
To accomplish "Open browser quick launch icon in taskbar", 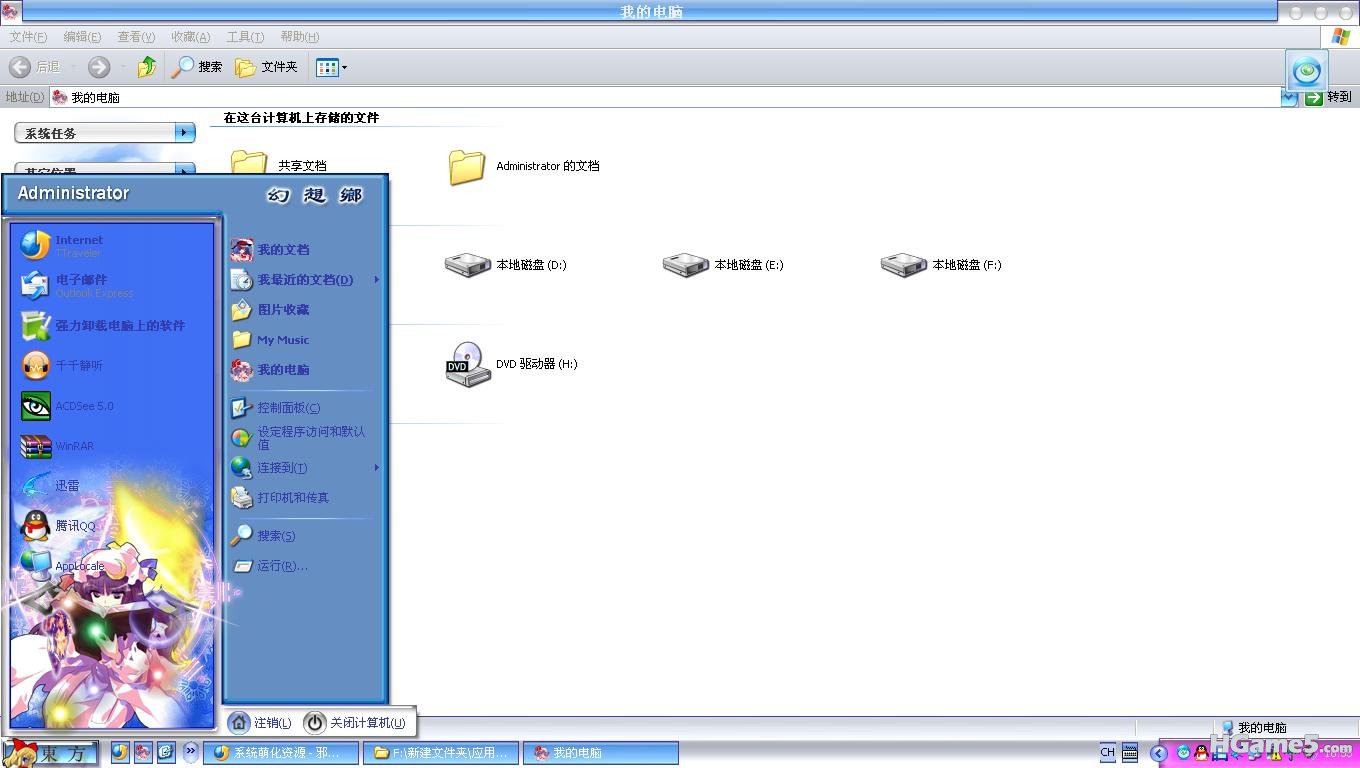I will 120,752.
